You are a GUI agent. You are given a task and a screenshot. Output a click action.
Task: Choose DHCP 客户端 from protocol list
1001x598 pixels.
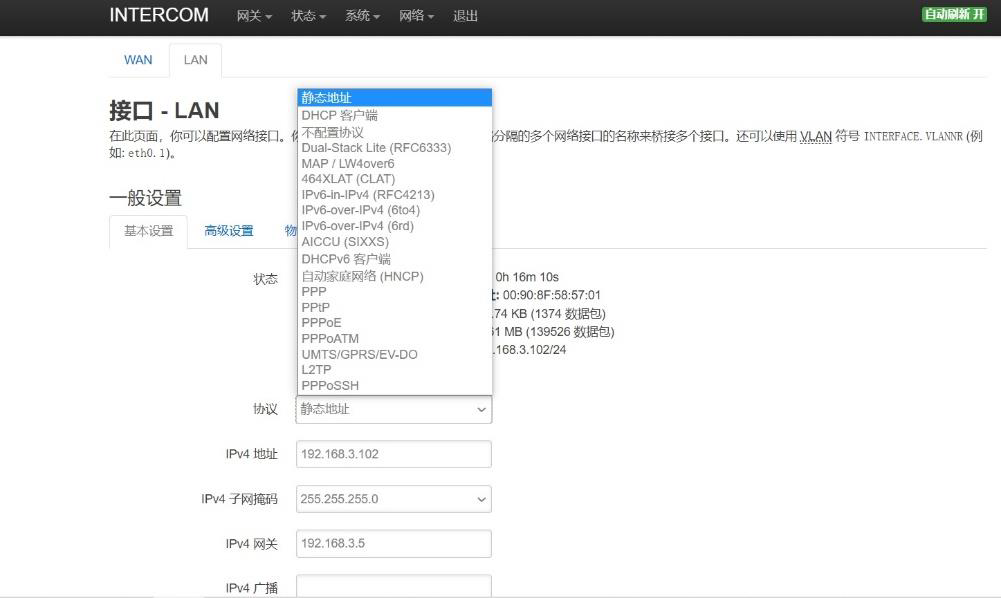[340, 115]
